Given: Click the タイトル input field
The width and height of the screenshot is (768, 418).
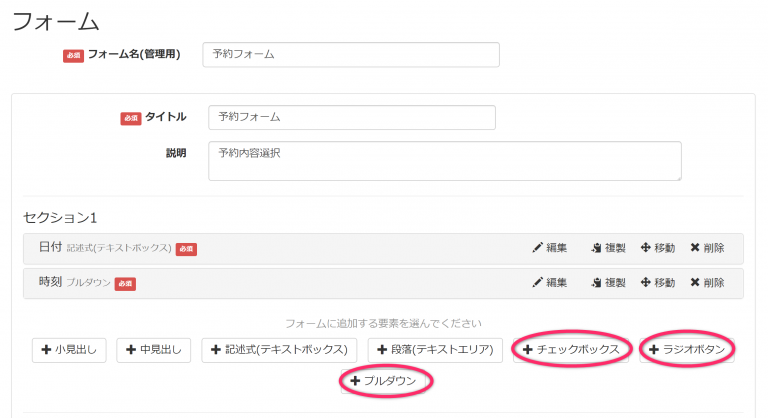Looking at the screenshot, I should (352, 118).
